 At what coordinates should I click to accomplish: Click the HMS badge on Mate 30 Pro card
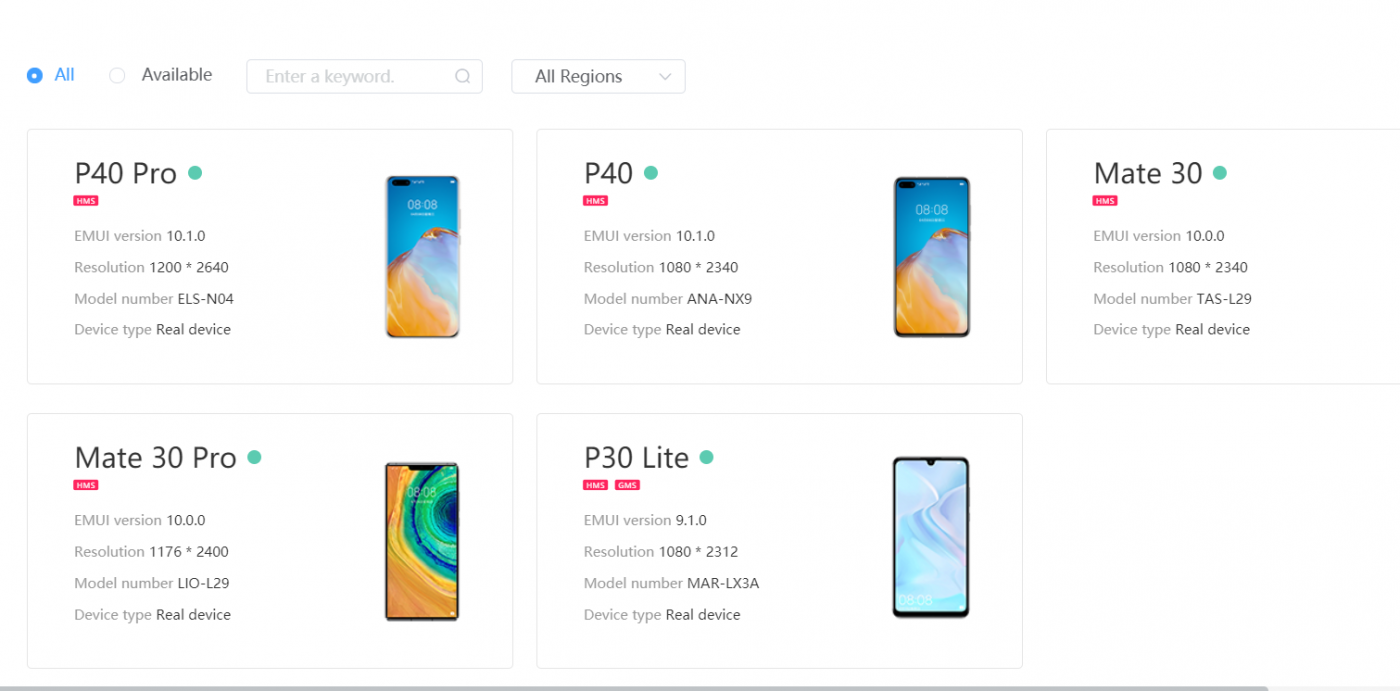point(86,484)
